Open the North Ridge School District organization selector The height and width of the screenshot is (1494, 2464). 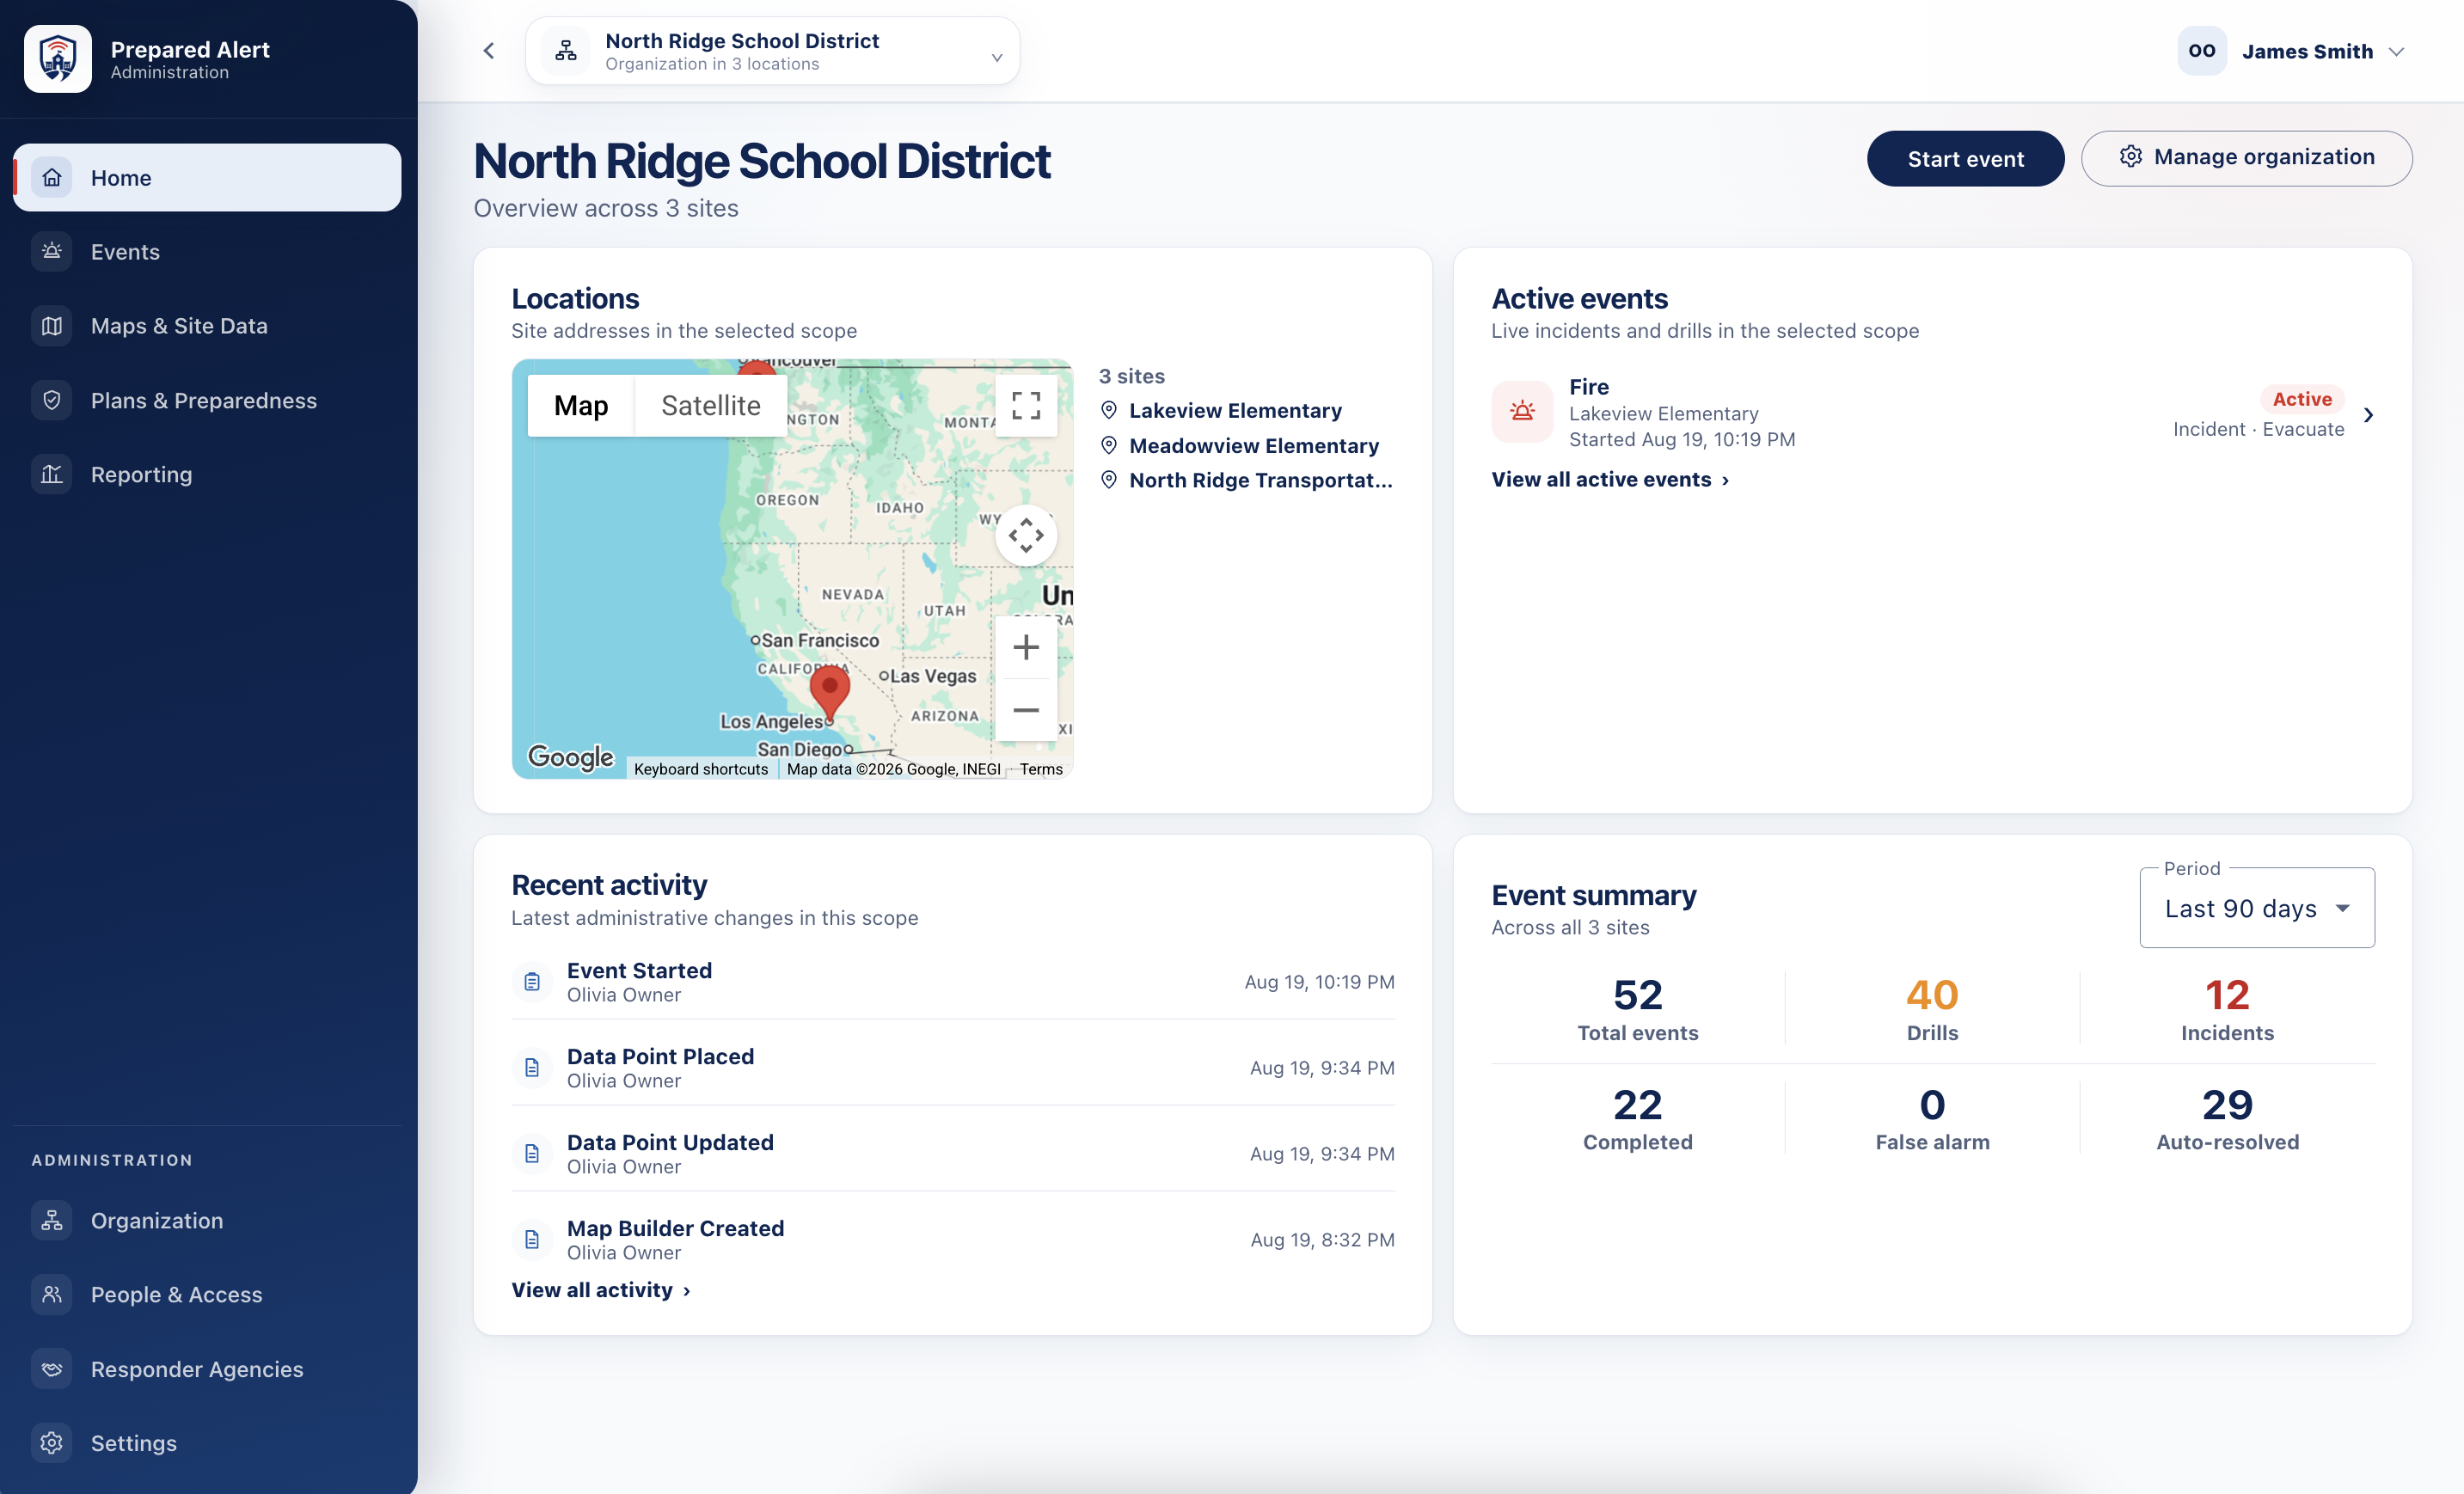click(x=772, y=50)
